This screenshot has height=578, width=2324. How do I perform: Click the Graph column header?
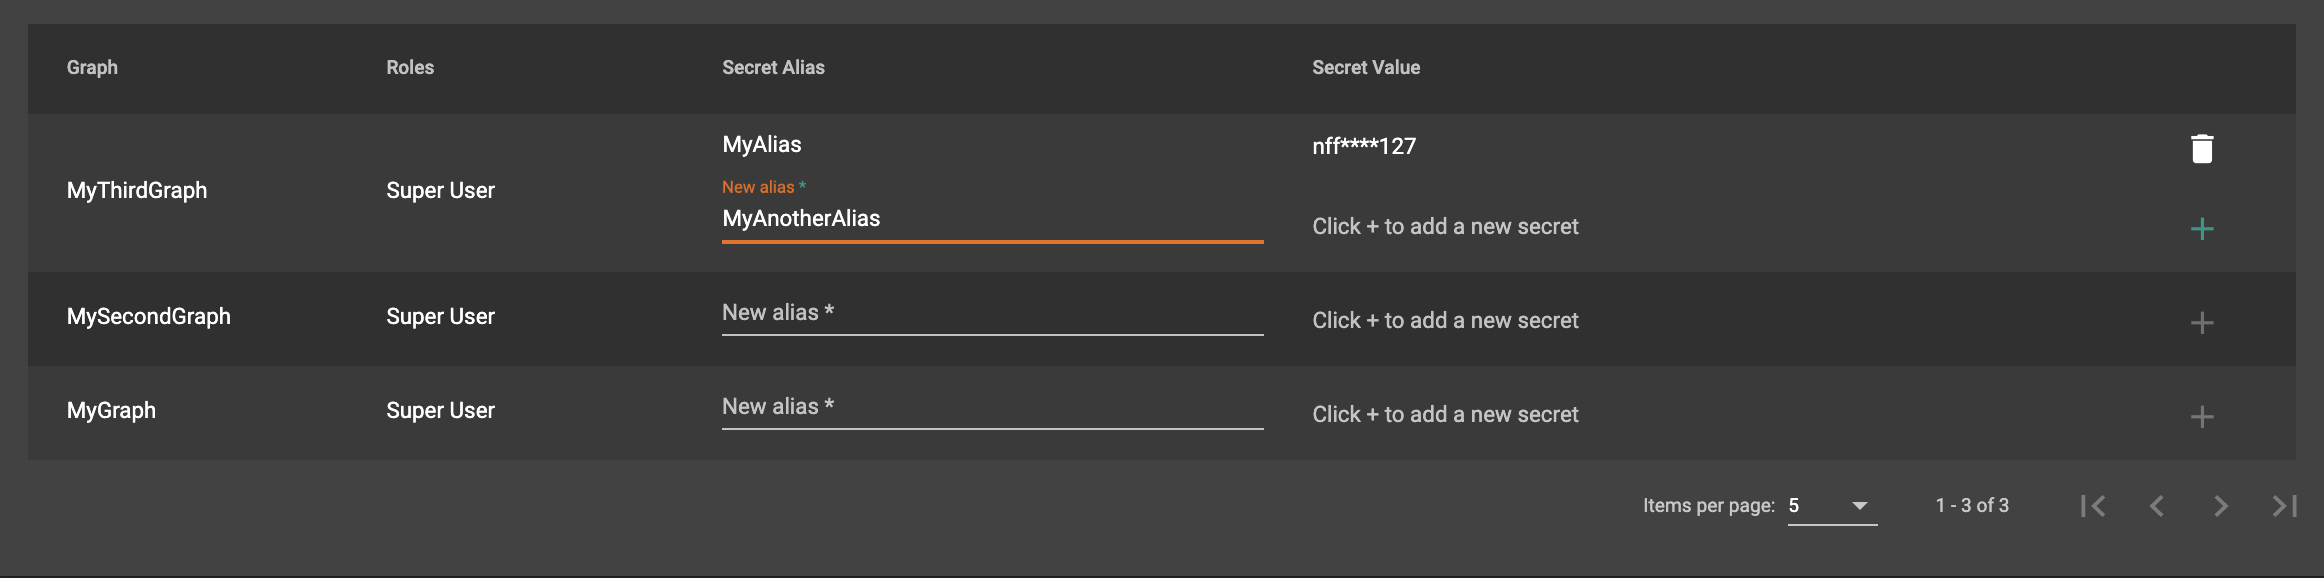tap(92, 68)
